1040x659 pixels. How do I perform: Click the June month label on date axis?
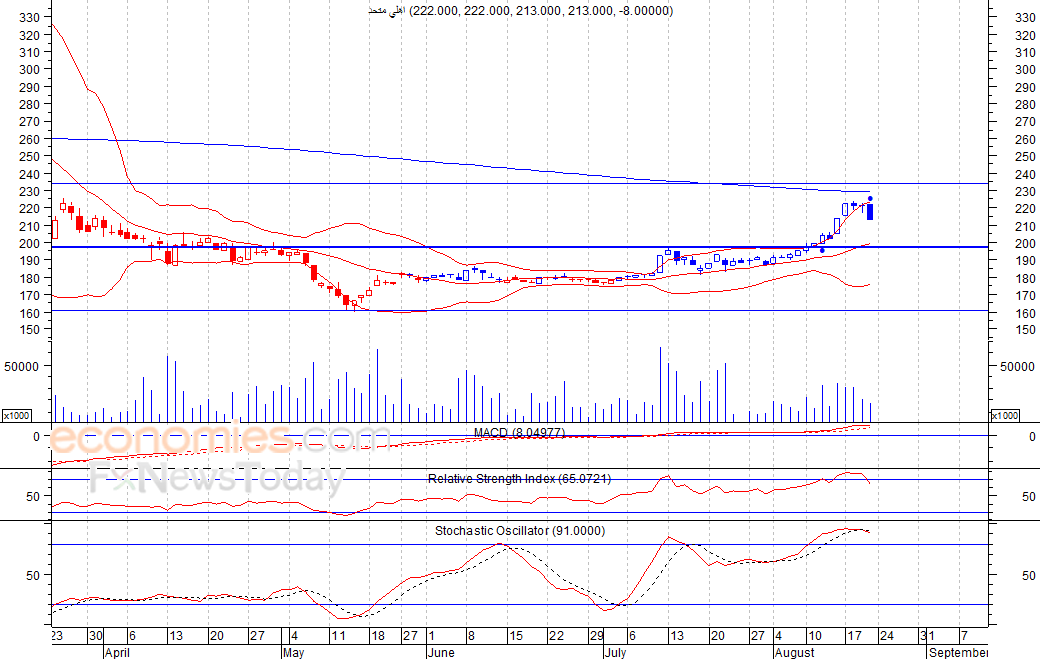(x=441, y=652)
